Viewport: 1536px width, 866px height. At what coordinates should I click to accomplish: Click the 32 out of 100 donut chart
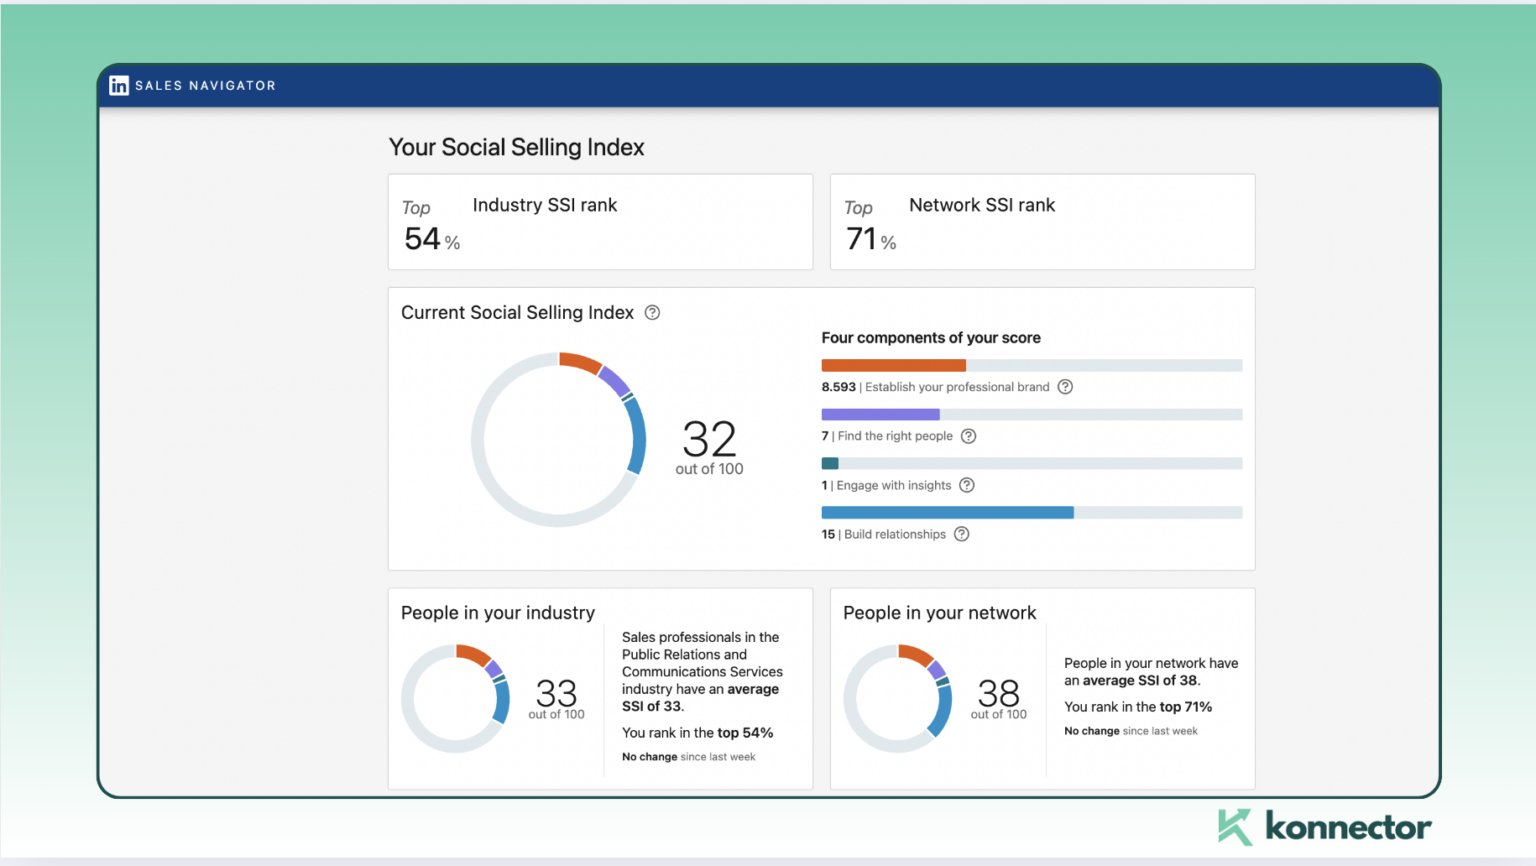(x=559, y=439)
